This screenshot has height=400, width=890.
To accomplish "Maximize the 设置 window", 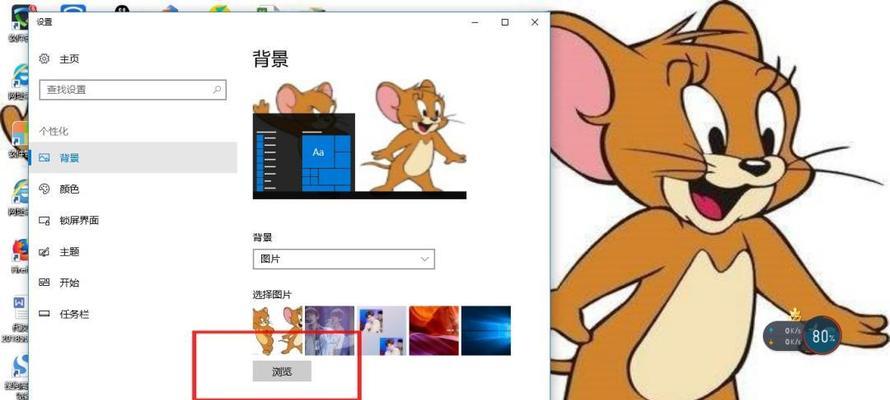I will [505, 22].
